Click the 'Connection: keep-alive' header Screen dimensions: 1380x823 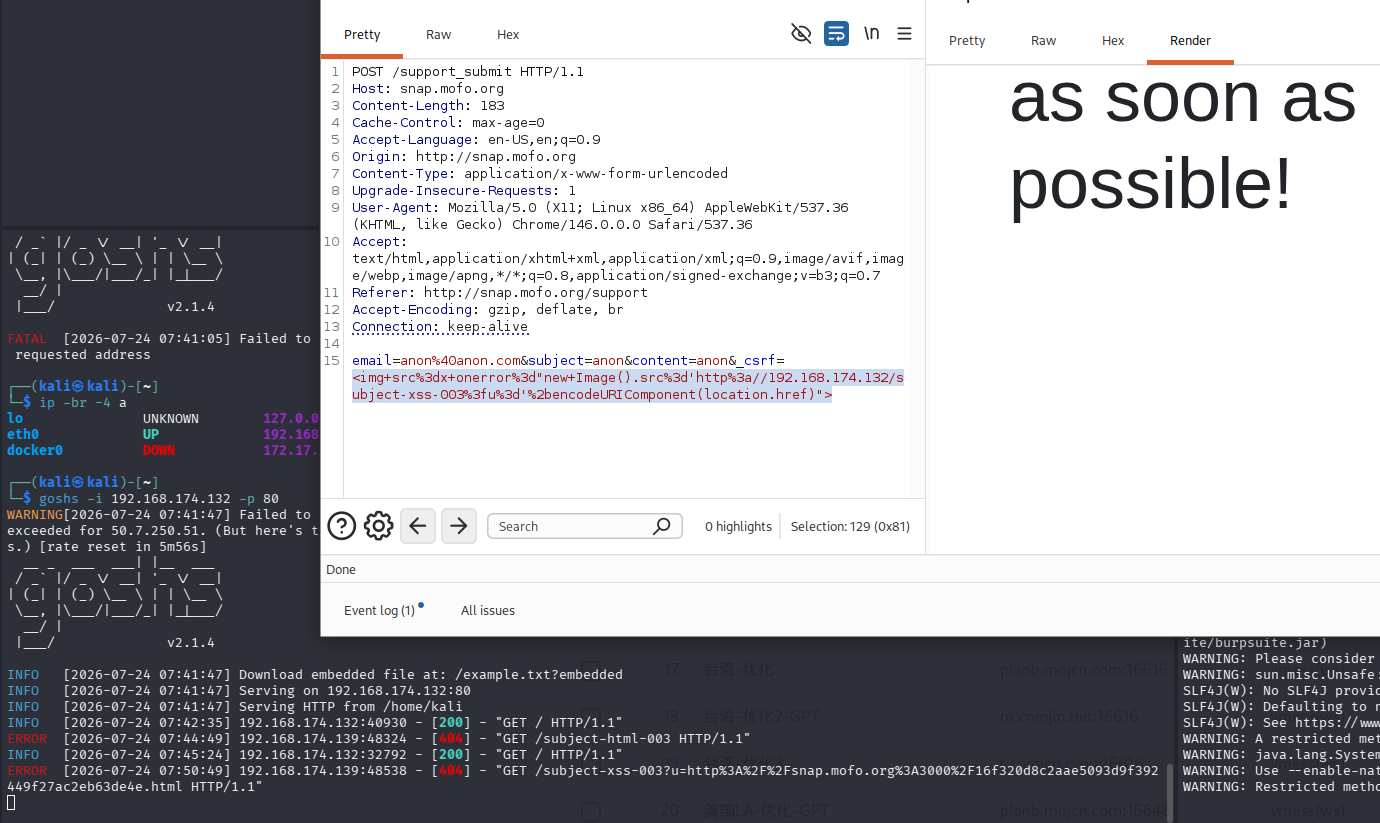click(x=440, y=326)
